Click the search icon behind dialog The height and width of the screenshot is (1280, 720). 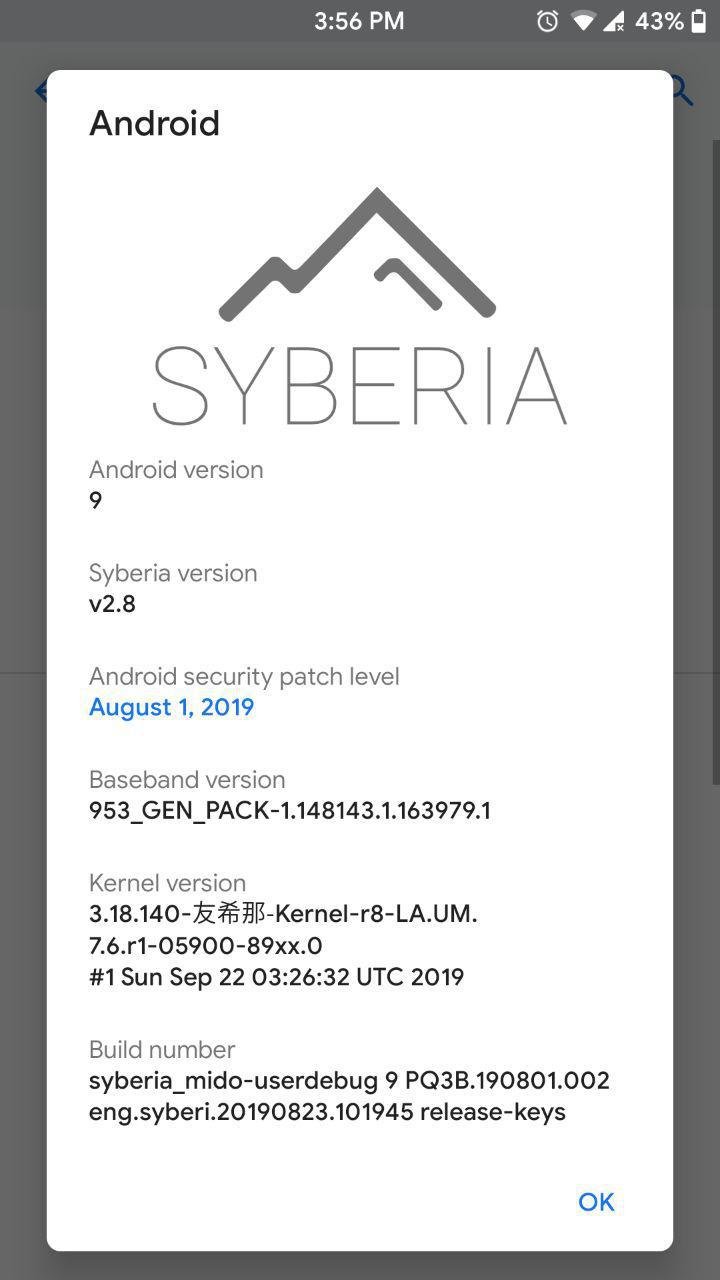click(x=682, y=91)
